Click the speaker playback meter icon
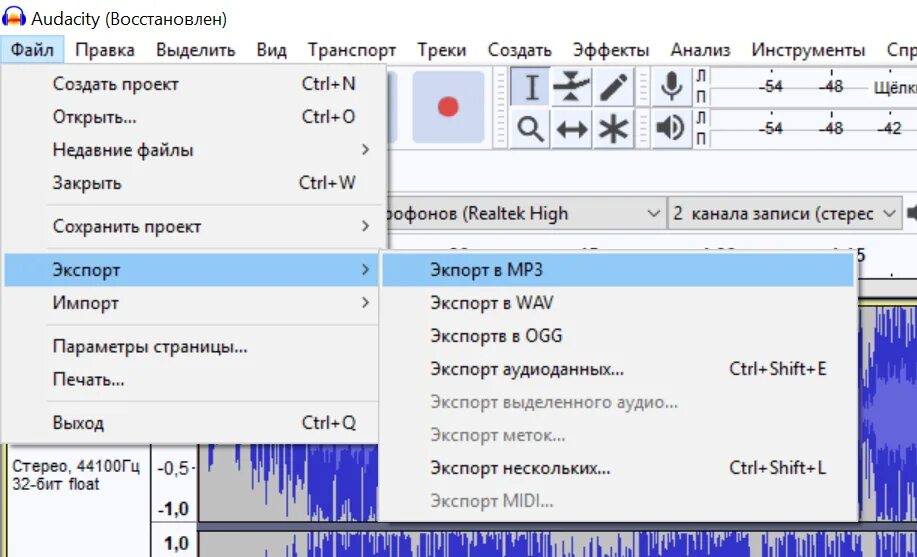The width and height of the screenshot is (917, 557). click(x=671, y=128)
